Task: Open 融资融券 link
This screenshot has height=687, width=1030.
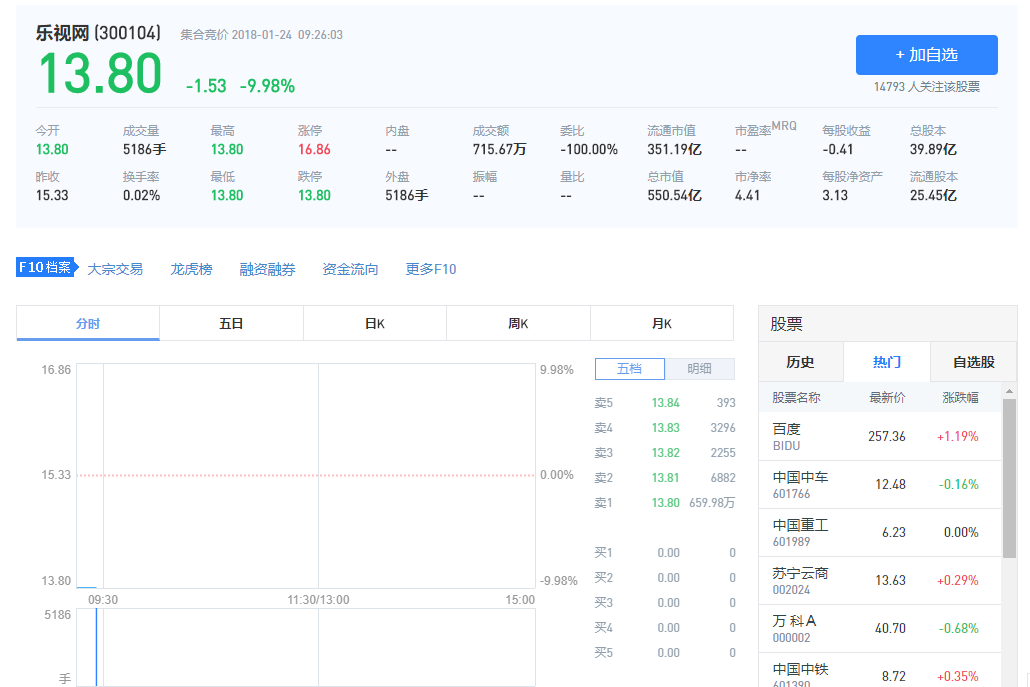Action: (267, 269)
